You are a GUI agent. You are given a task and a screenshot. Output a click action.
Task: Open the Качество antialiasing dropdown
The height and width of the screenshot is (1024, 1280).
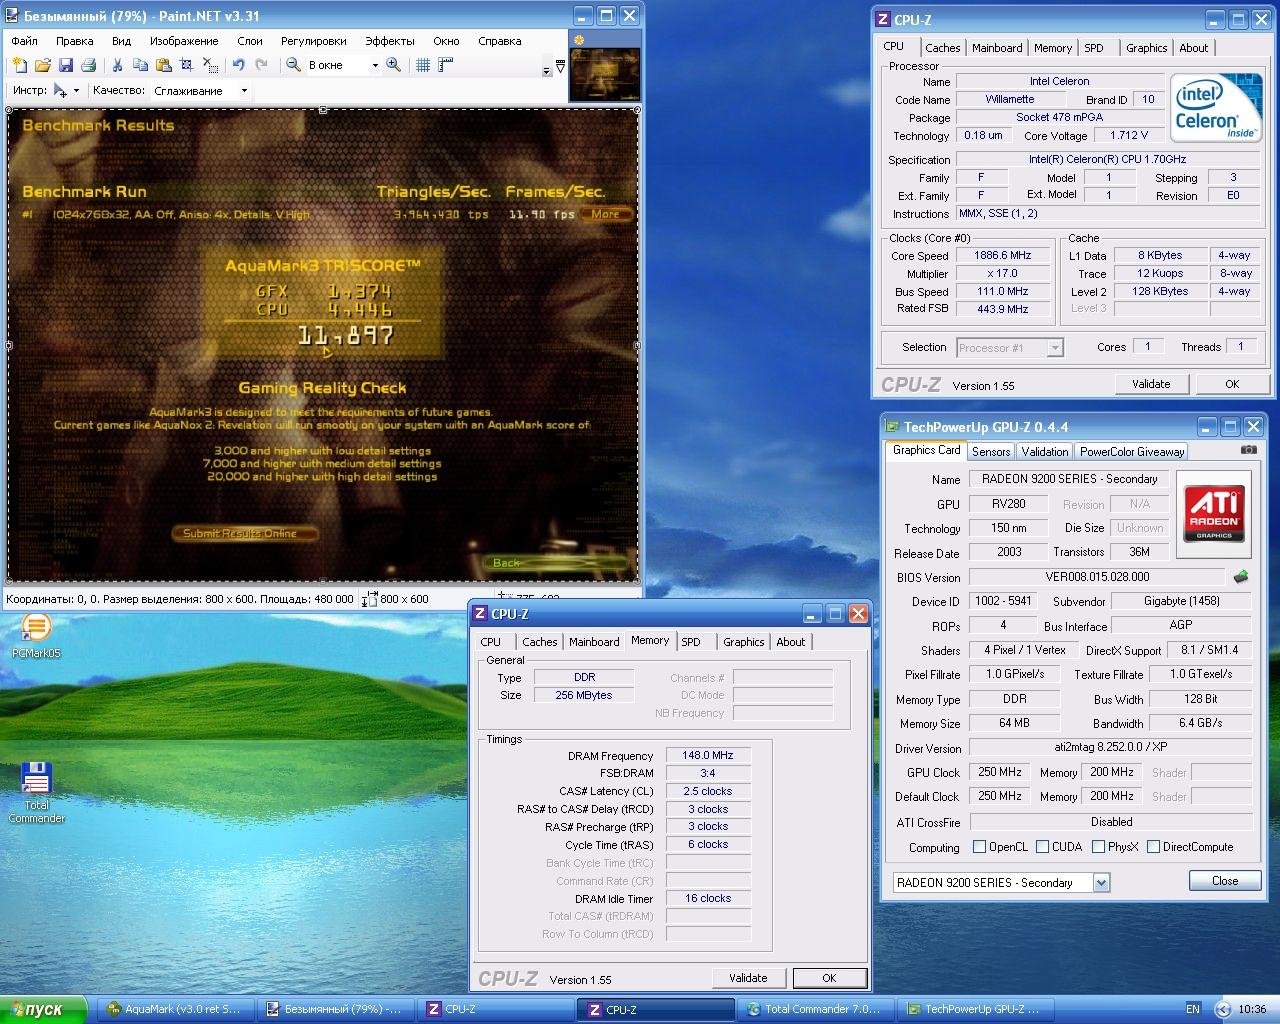244,91
